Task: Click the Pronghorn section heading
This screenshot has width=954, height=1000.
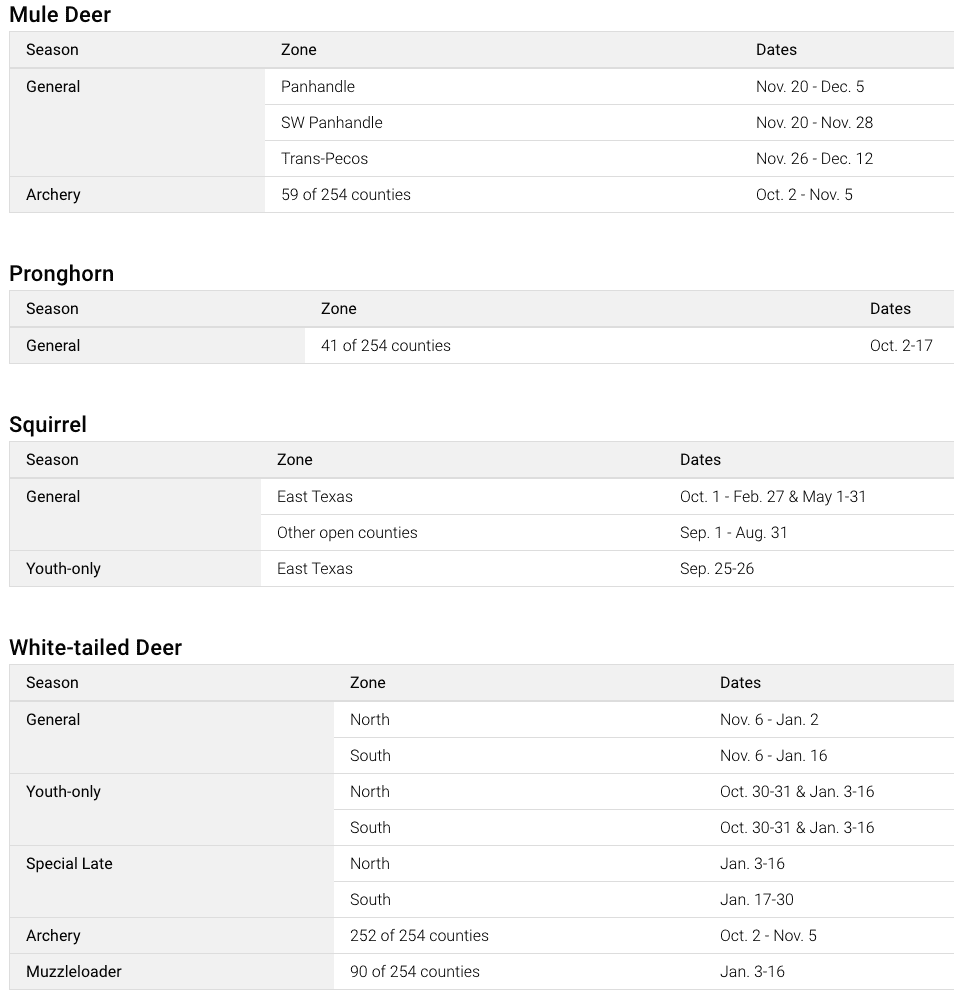Action: pyautogui.click(x=62, y=274)
